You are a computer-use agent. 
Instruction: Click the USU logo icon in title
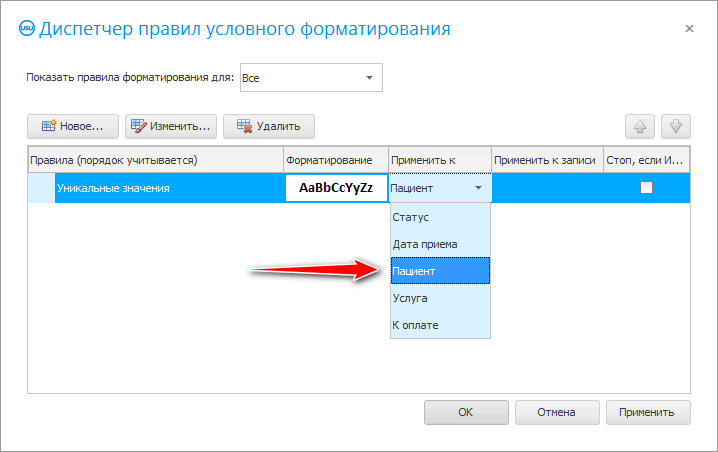pyautogui.click(x=27, y=28)
